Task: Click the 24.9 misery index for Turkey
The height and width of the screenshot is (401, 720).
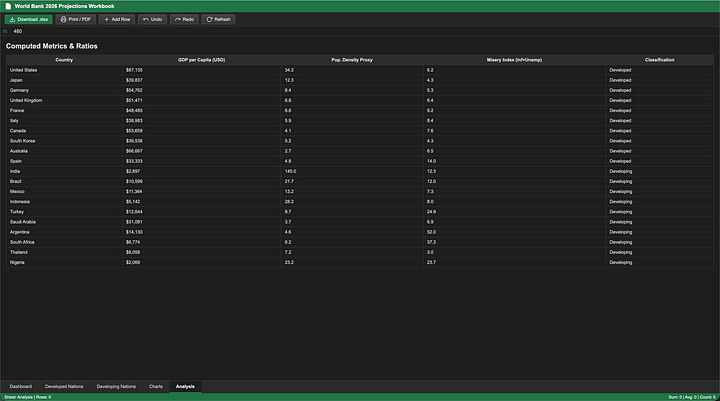Action: pos(514,211)
